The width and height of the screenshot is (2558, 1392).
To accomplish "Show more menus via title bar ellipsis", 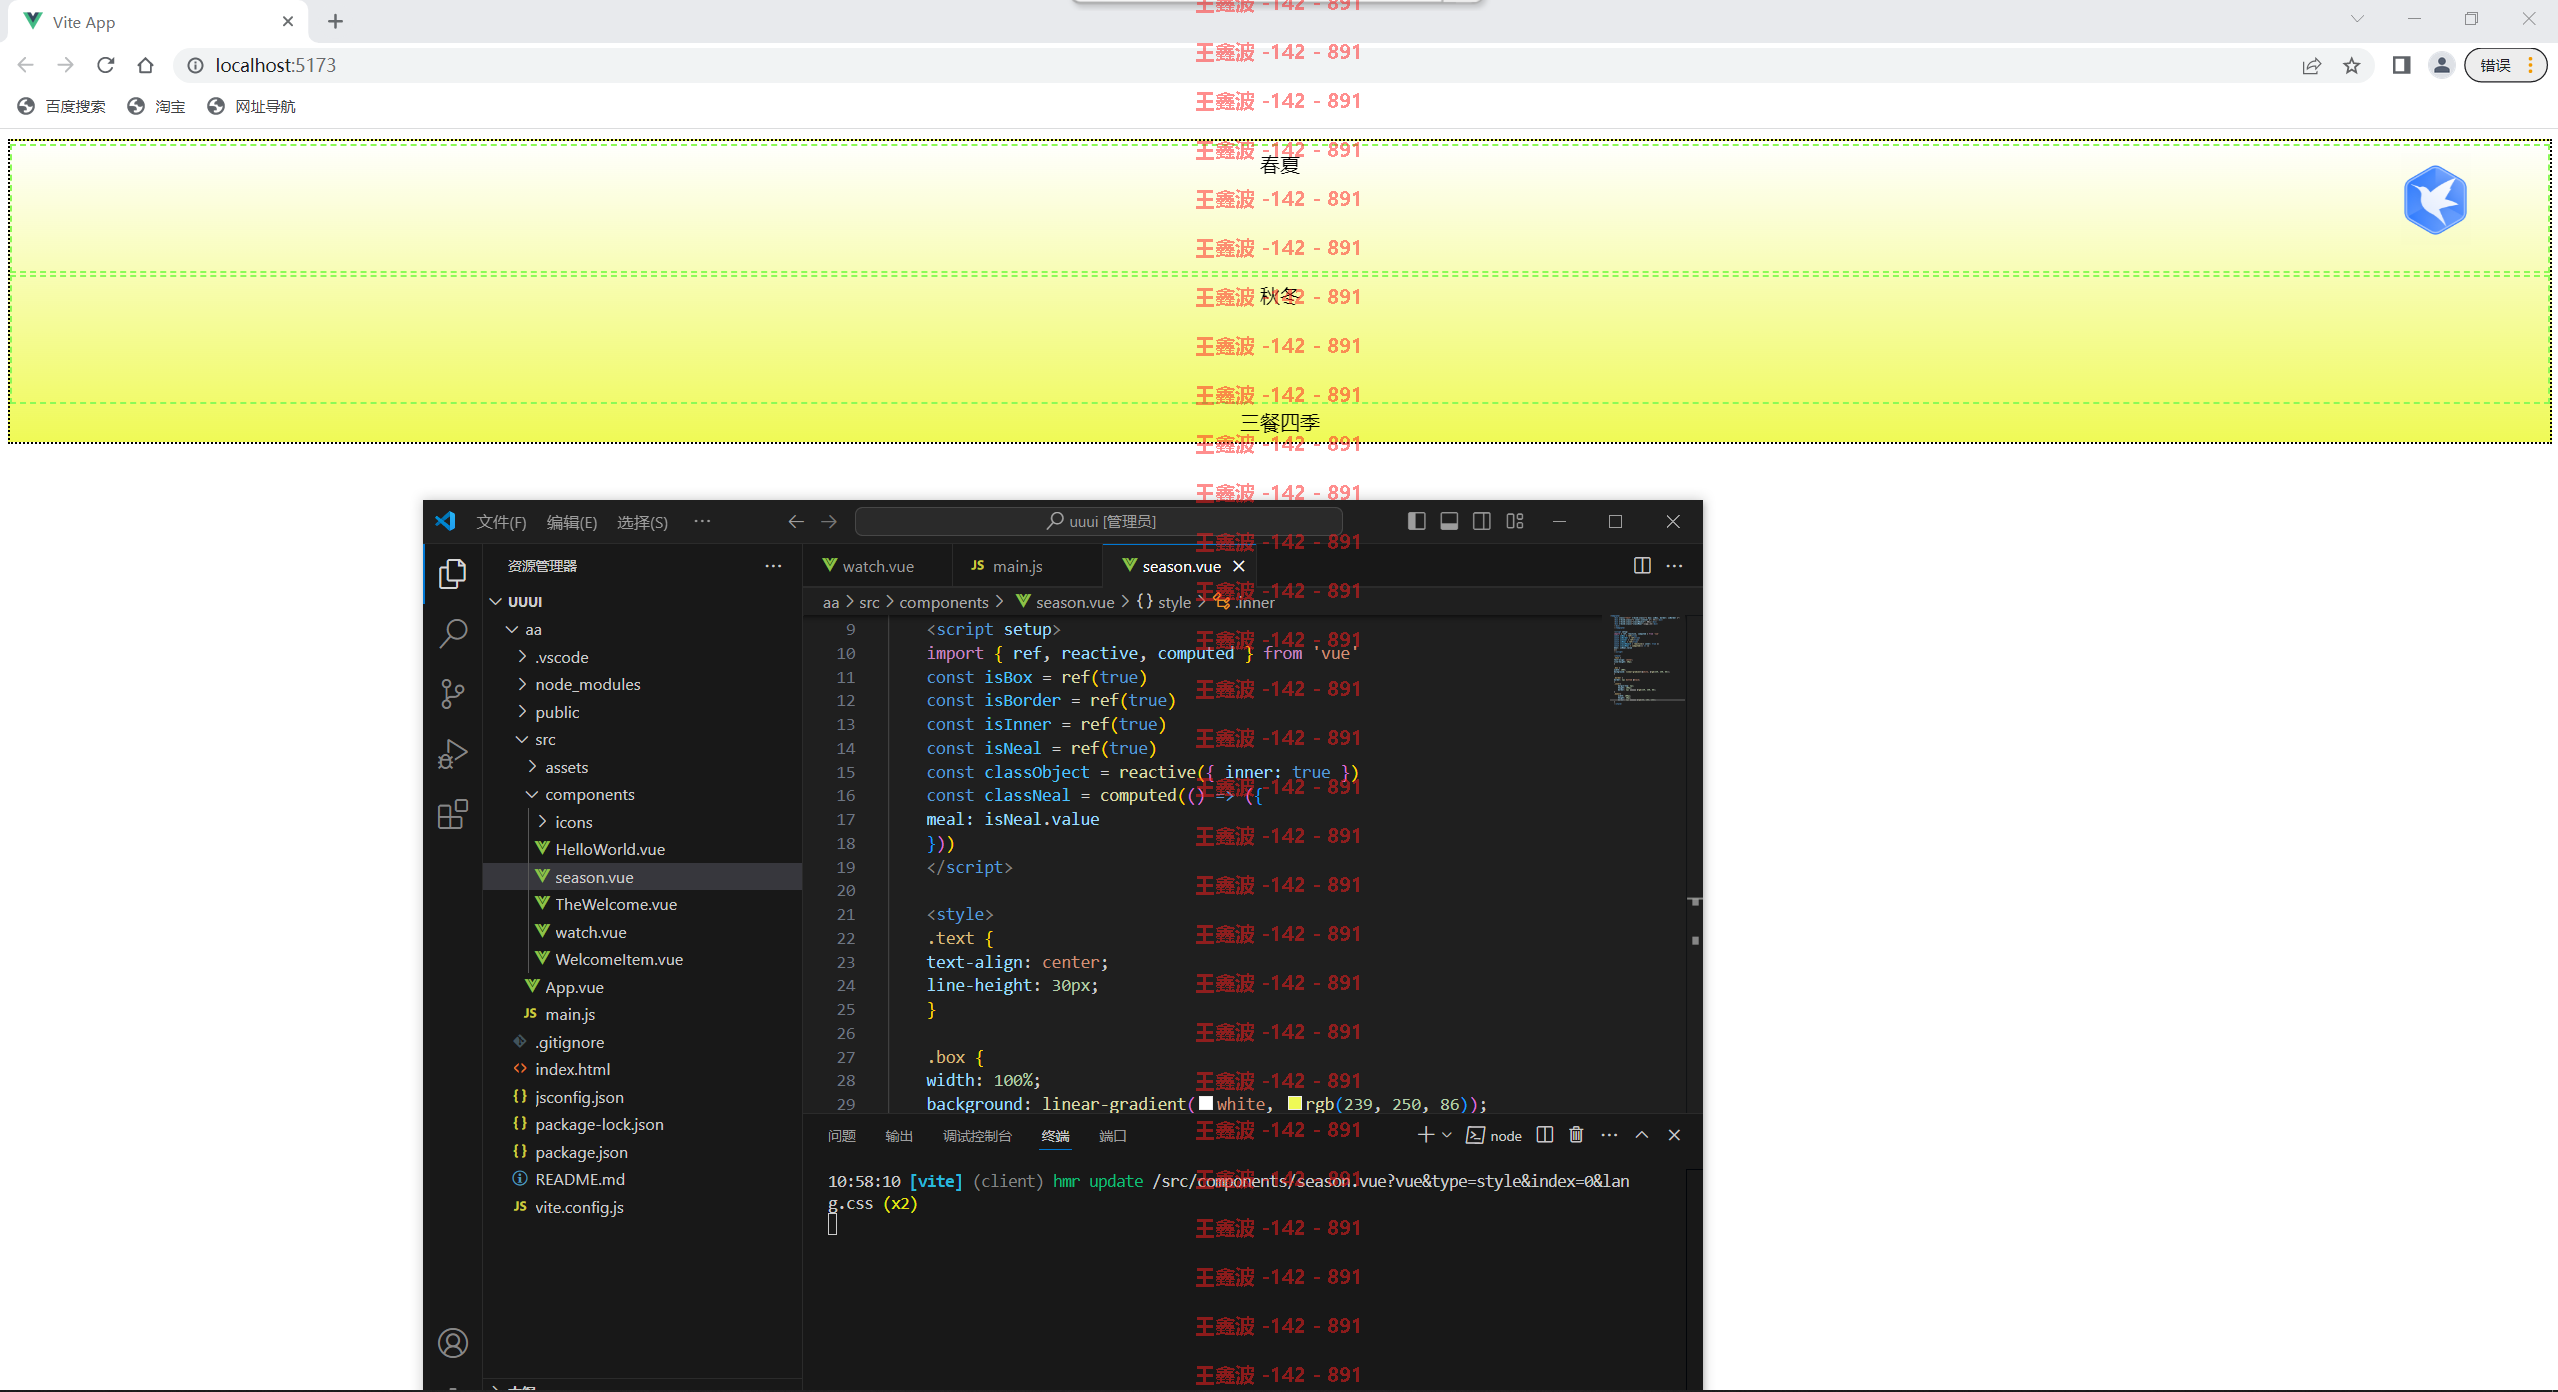I will click(702, 521).
